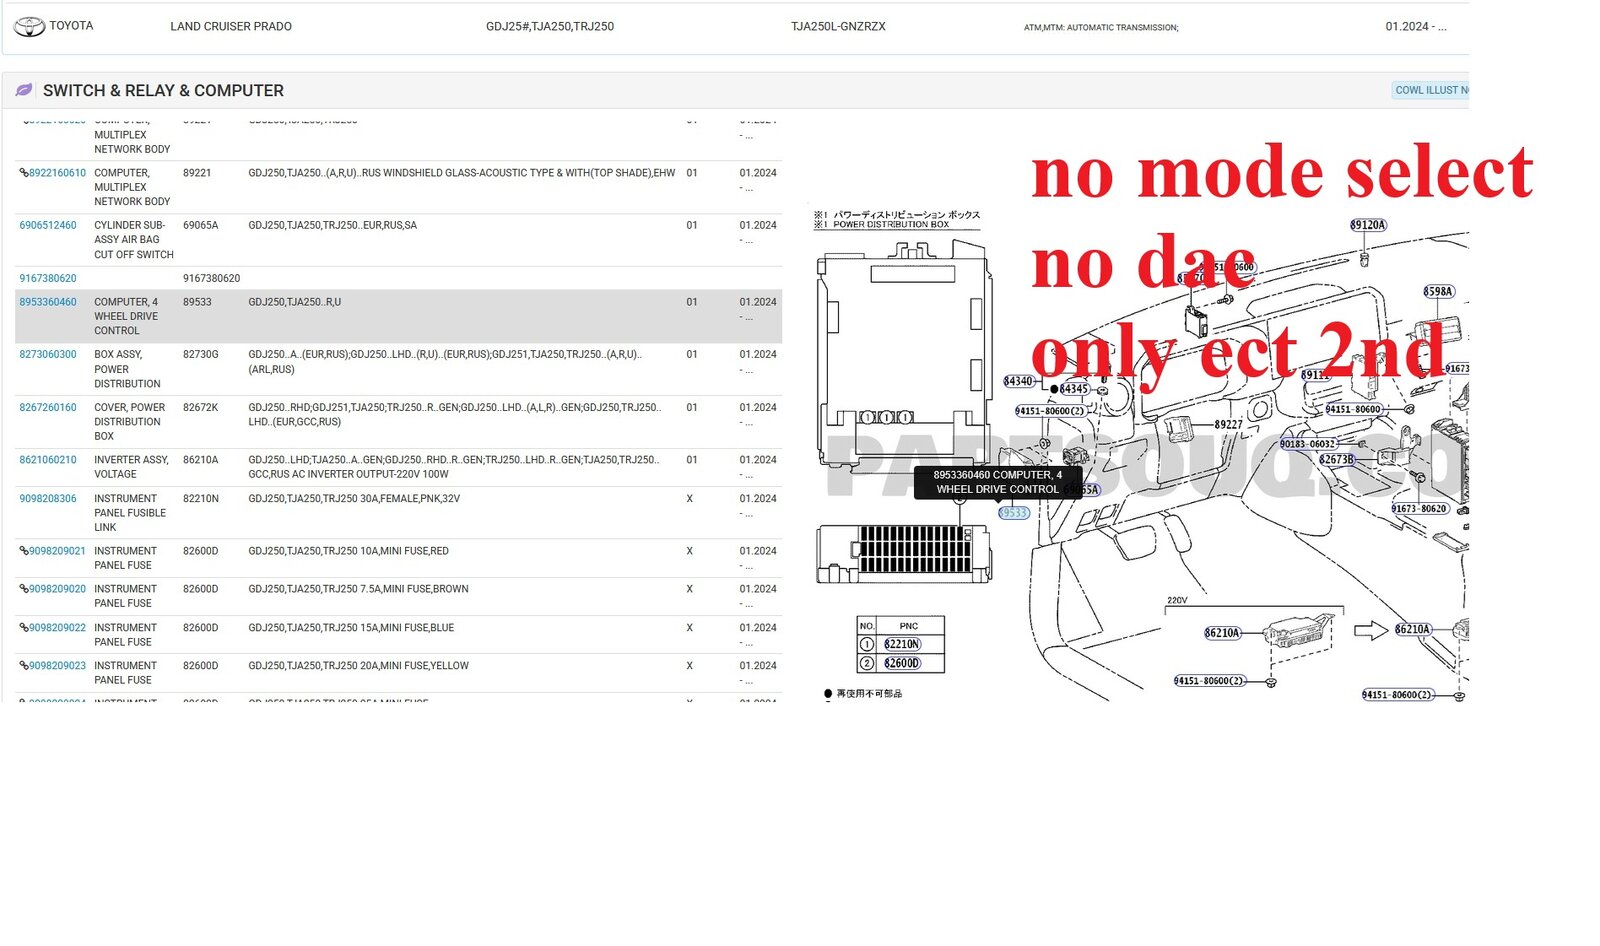The height and width of the screenshot is (946, 1600).
Task: Open the COWL ILLUST tab button
Action: pyautogui.click(x=1431, y=90)
